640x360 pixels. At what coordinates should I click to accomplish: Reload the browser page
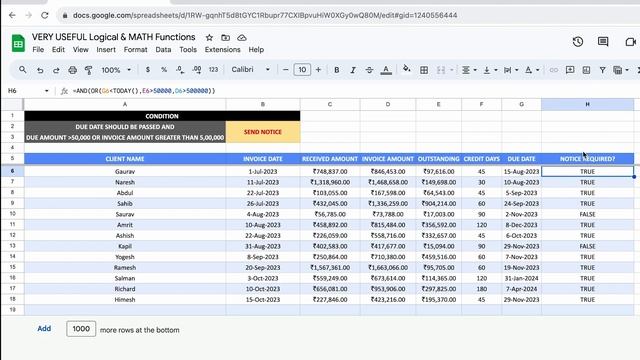click(44, 16)
